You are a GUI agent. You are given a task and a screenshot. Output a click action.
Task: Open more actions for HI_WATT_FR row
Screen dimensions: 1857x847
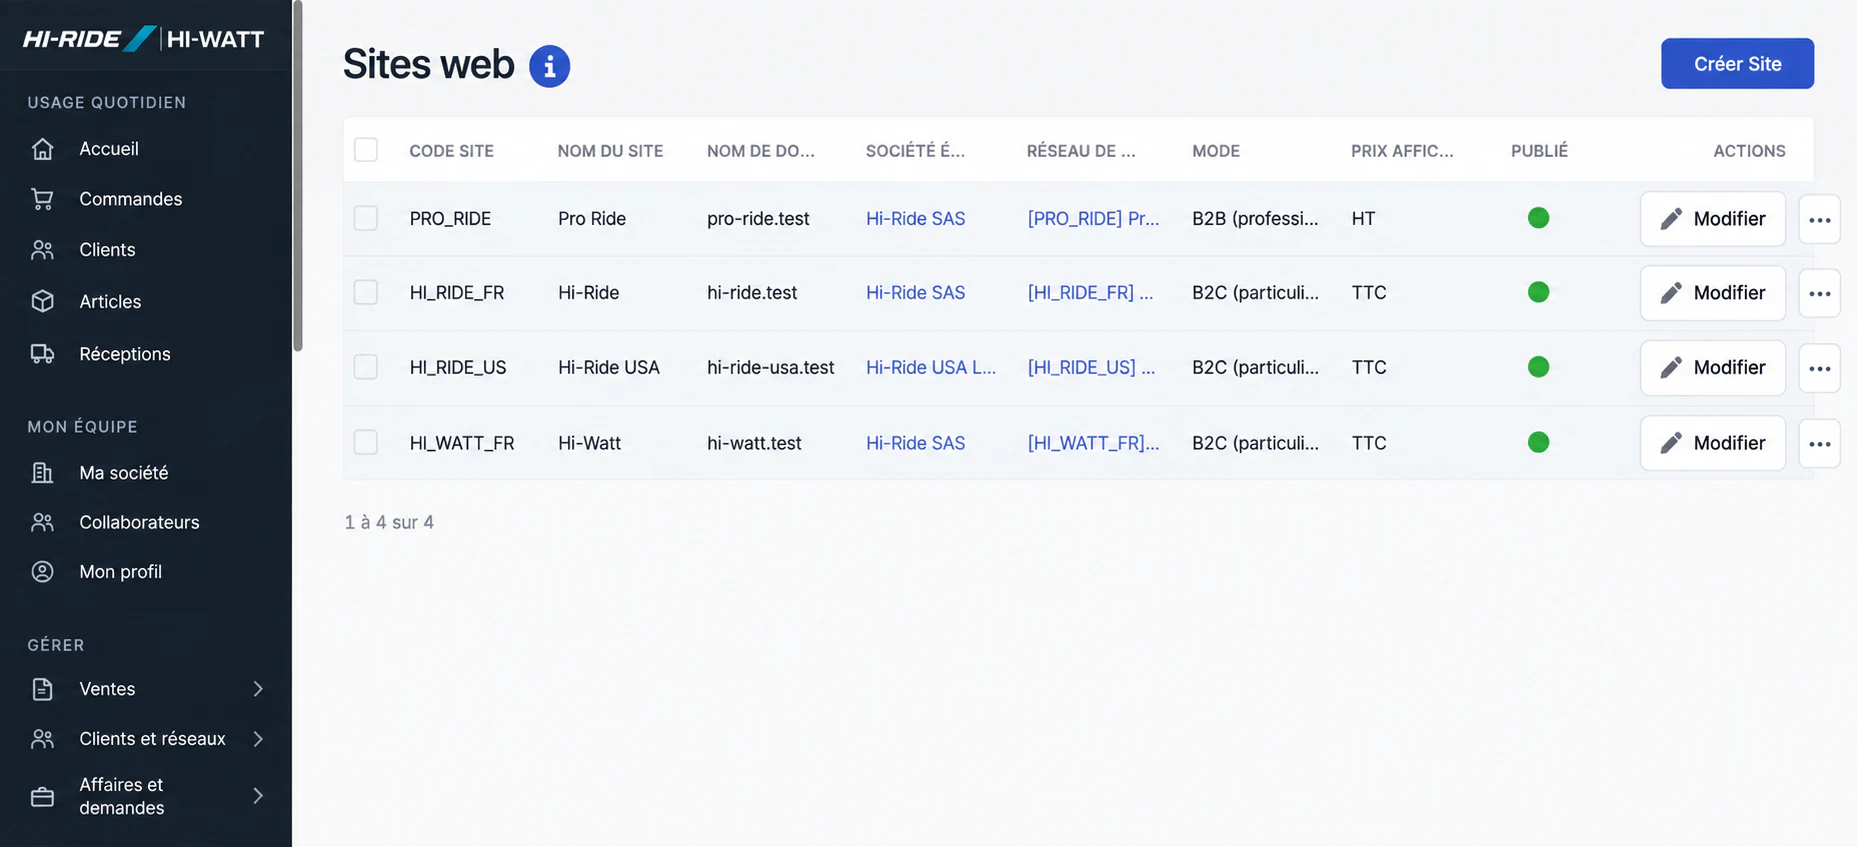pos(1820,443)
